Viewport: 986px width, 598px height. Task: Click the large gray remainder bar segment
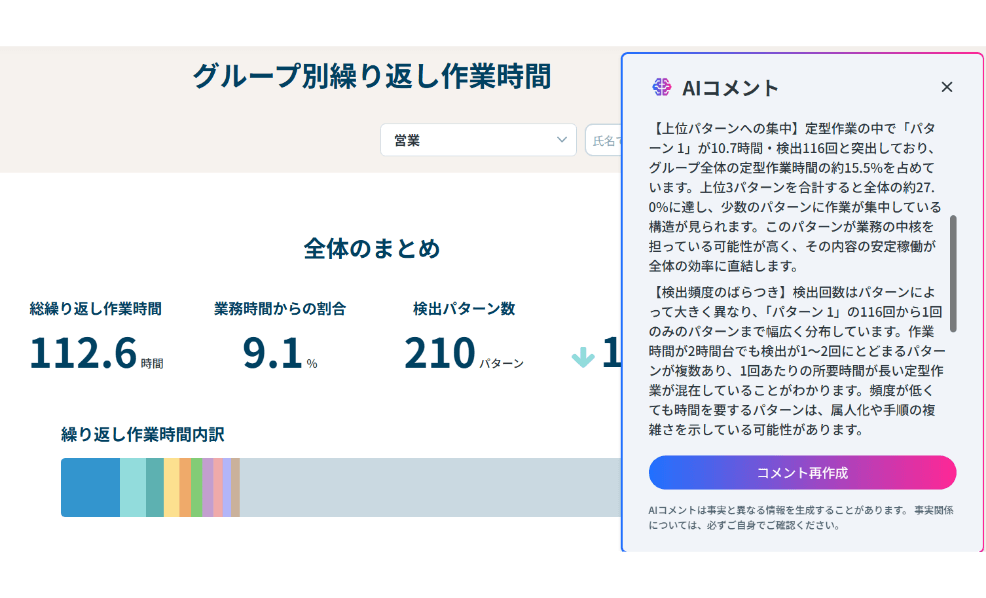pyautogui.click(x=431, y=487)
